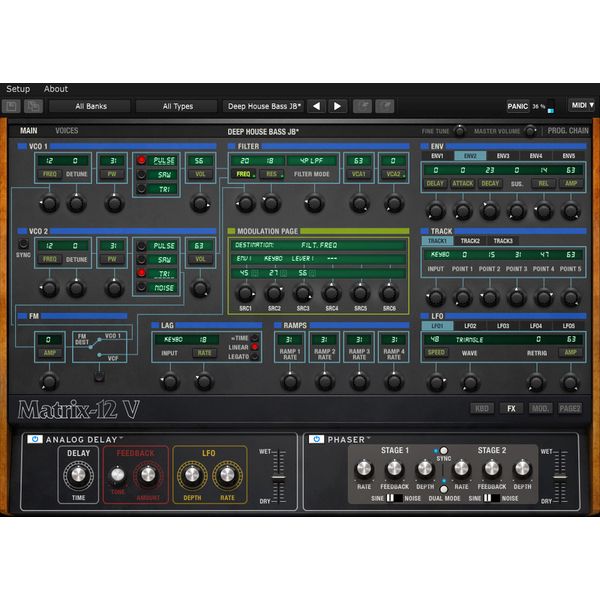Show the KBD panel tab
Viewport: 600px width, 600px height.
(x=481, y=408)
